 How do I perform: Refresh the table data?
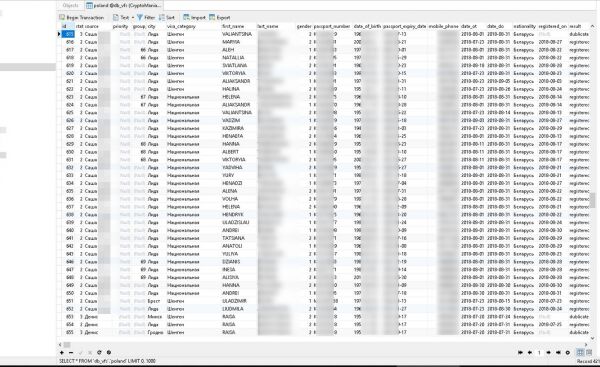(99, 352)
